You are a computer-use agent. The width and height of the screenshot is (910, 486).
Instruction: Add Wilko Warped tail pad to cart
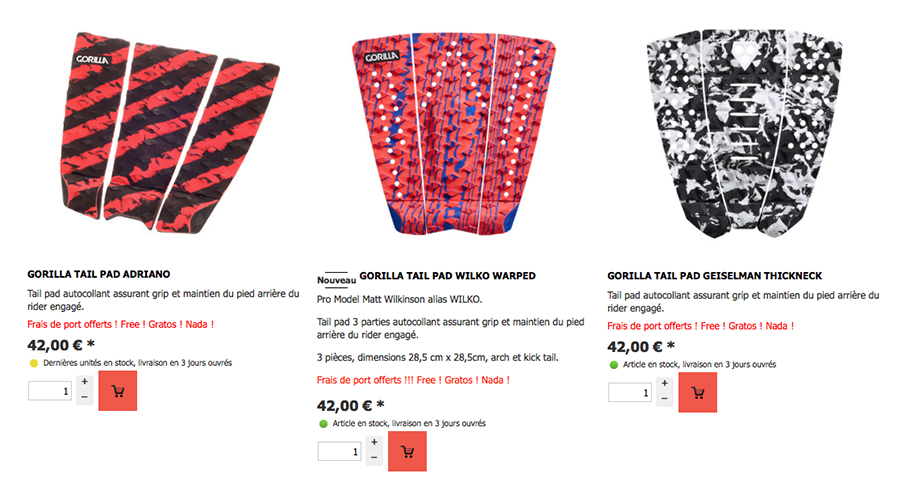tap(407, 451)
